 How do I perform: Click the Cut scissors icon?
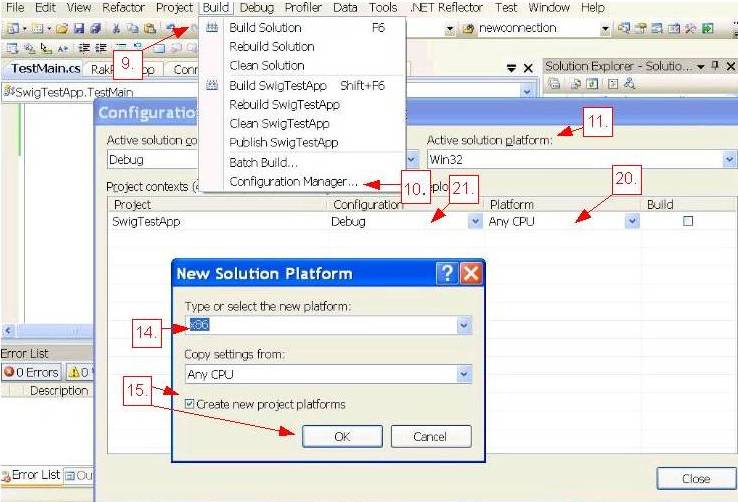click(x=117, y=29)
